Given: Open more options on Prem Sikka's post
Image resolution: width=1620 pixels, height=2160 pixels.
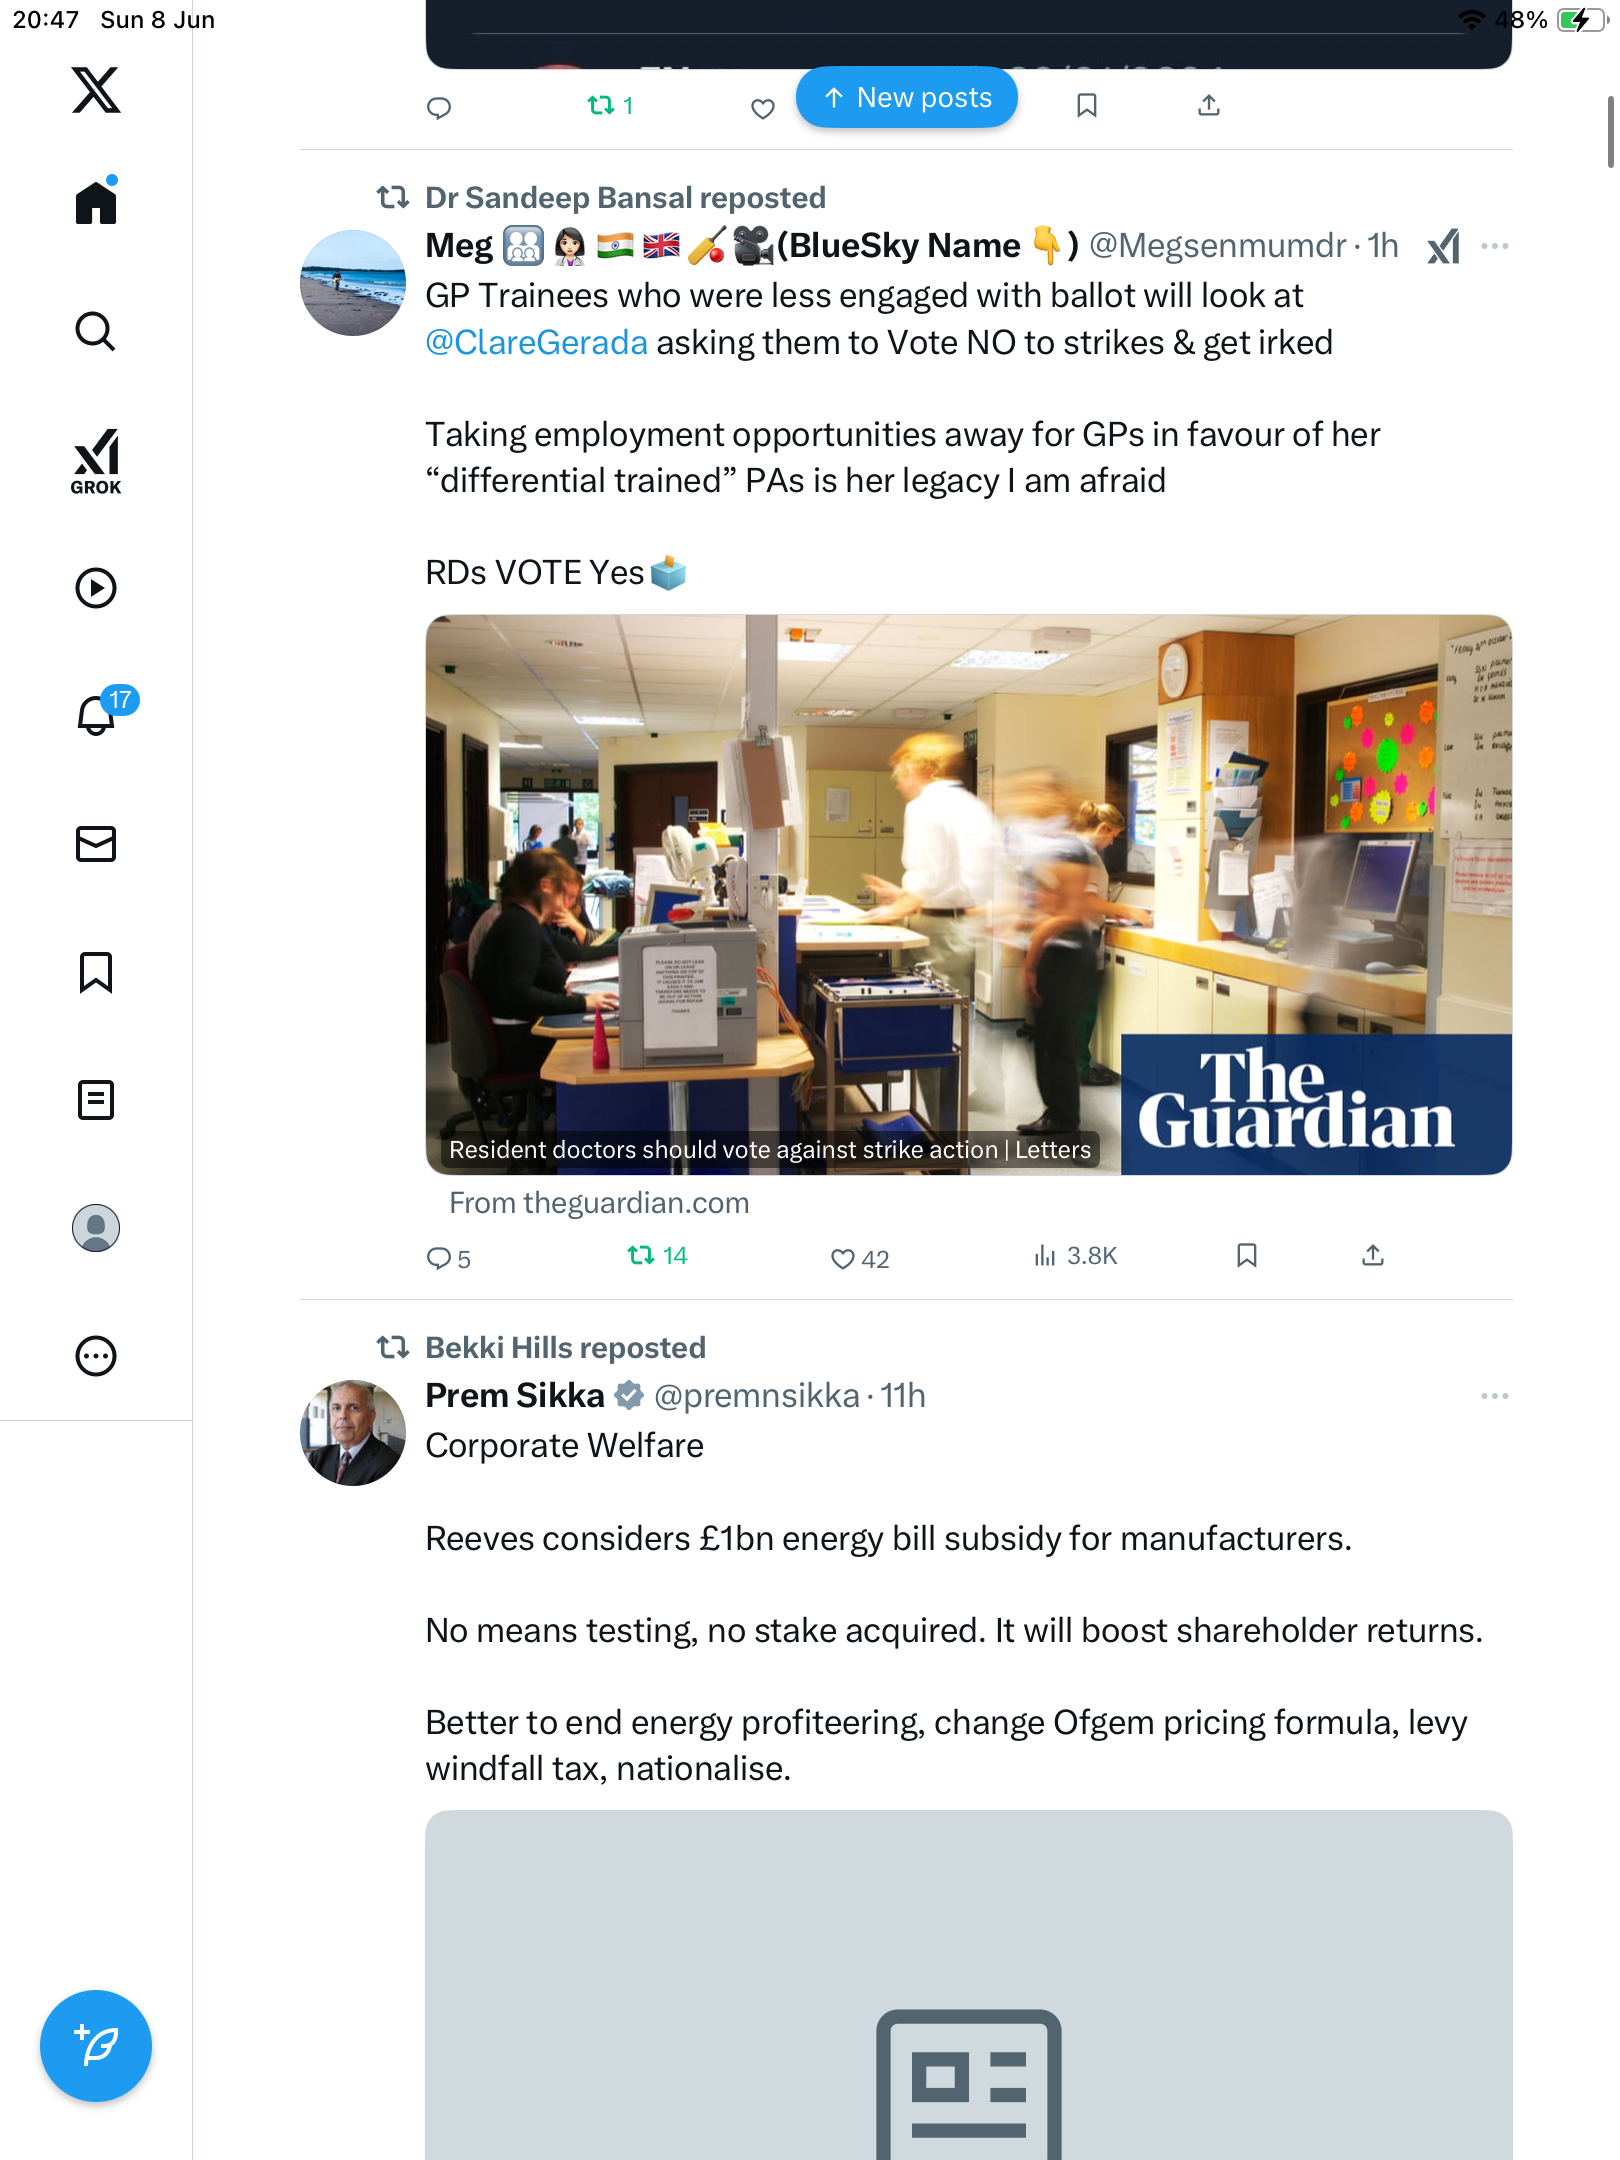Looking at the screenshot, I should (x=1494, y=1396).
